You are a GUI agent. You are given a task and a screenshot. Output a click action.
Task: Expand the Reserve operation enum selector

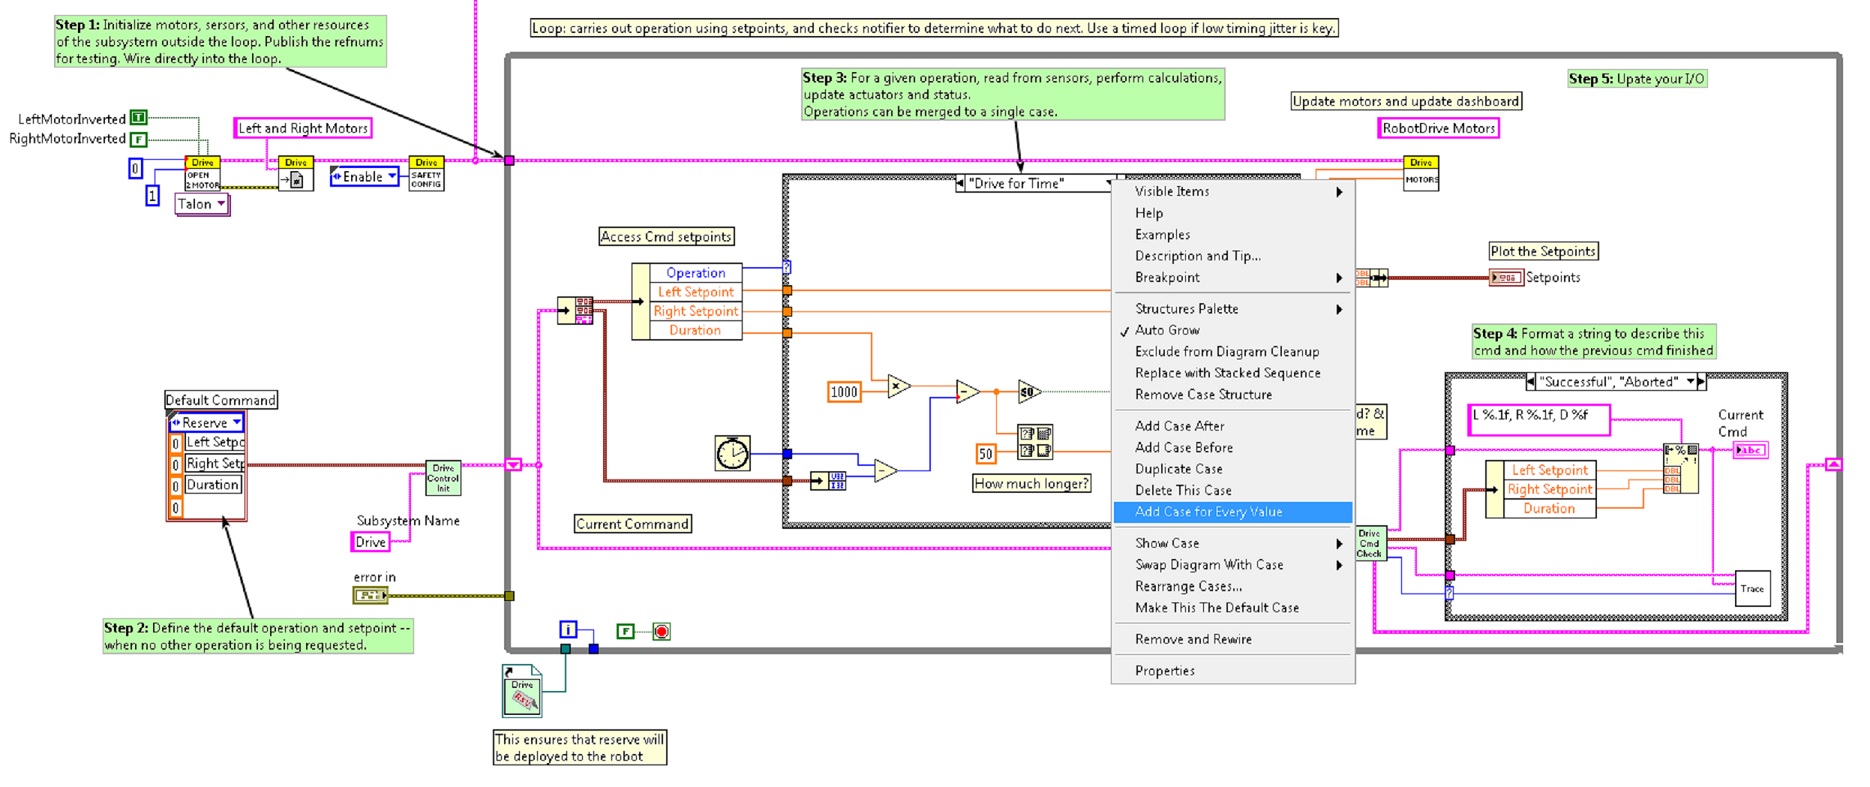point(207,423)
